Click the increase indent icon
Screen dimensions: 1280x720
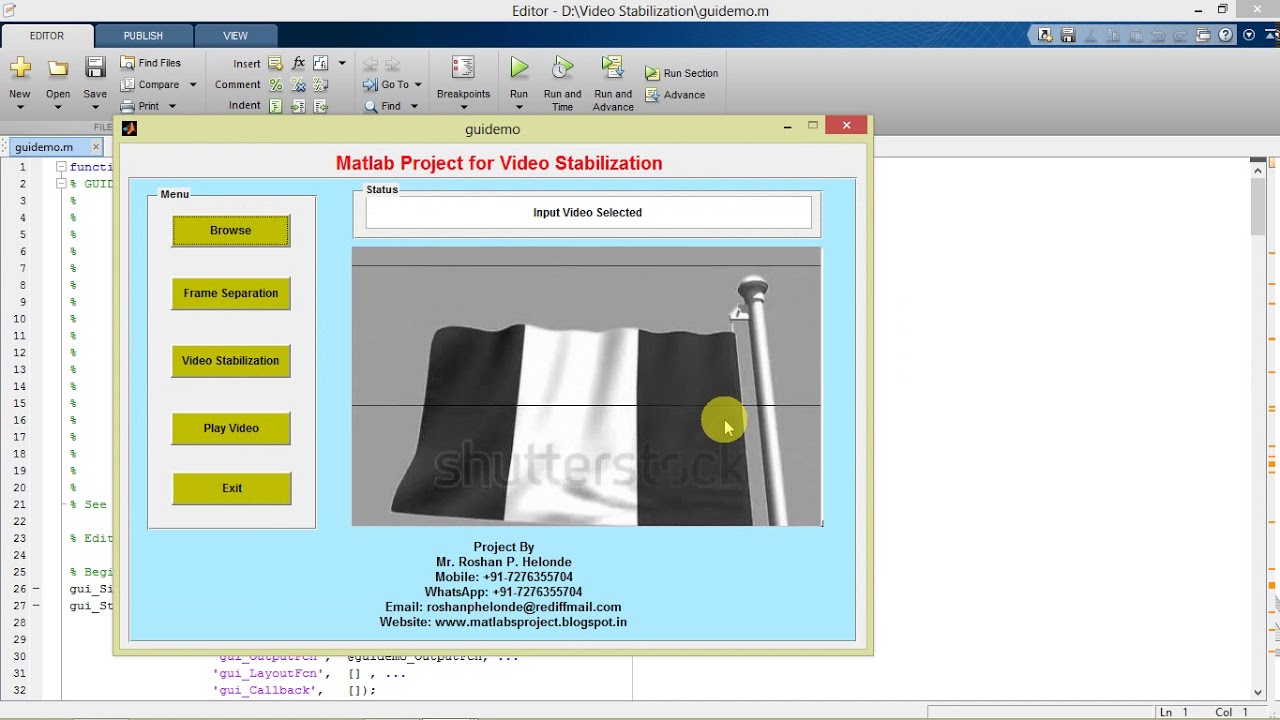tap(298, 106)
